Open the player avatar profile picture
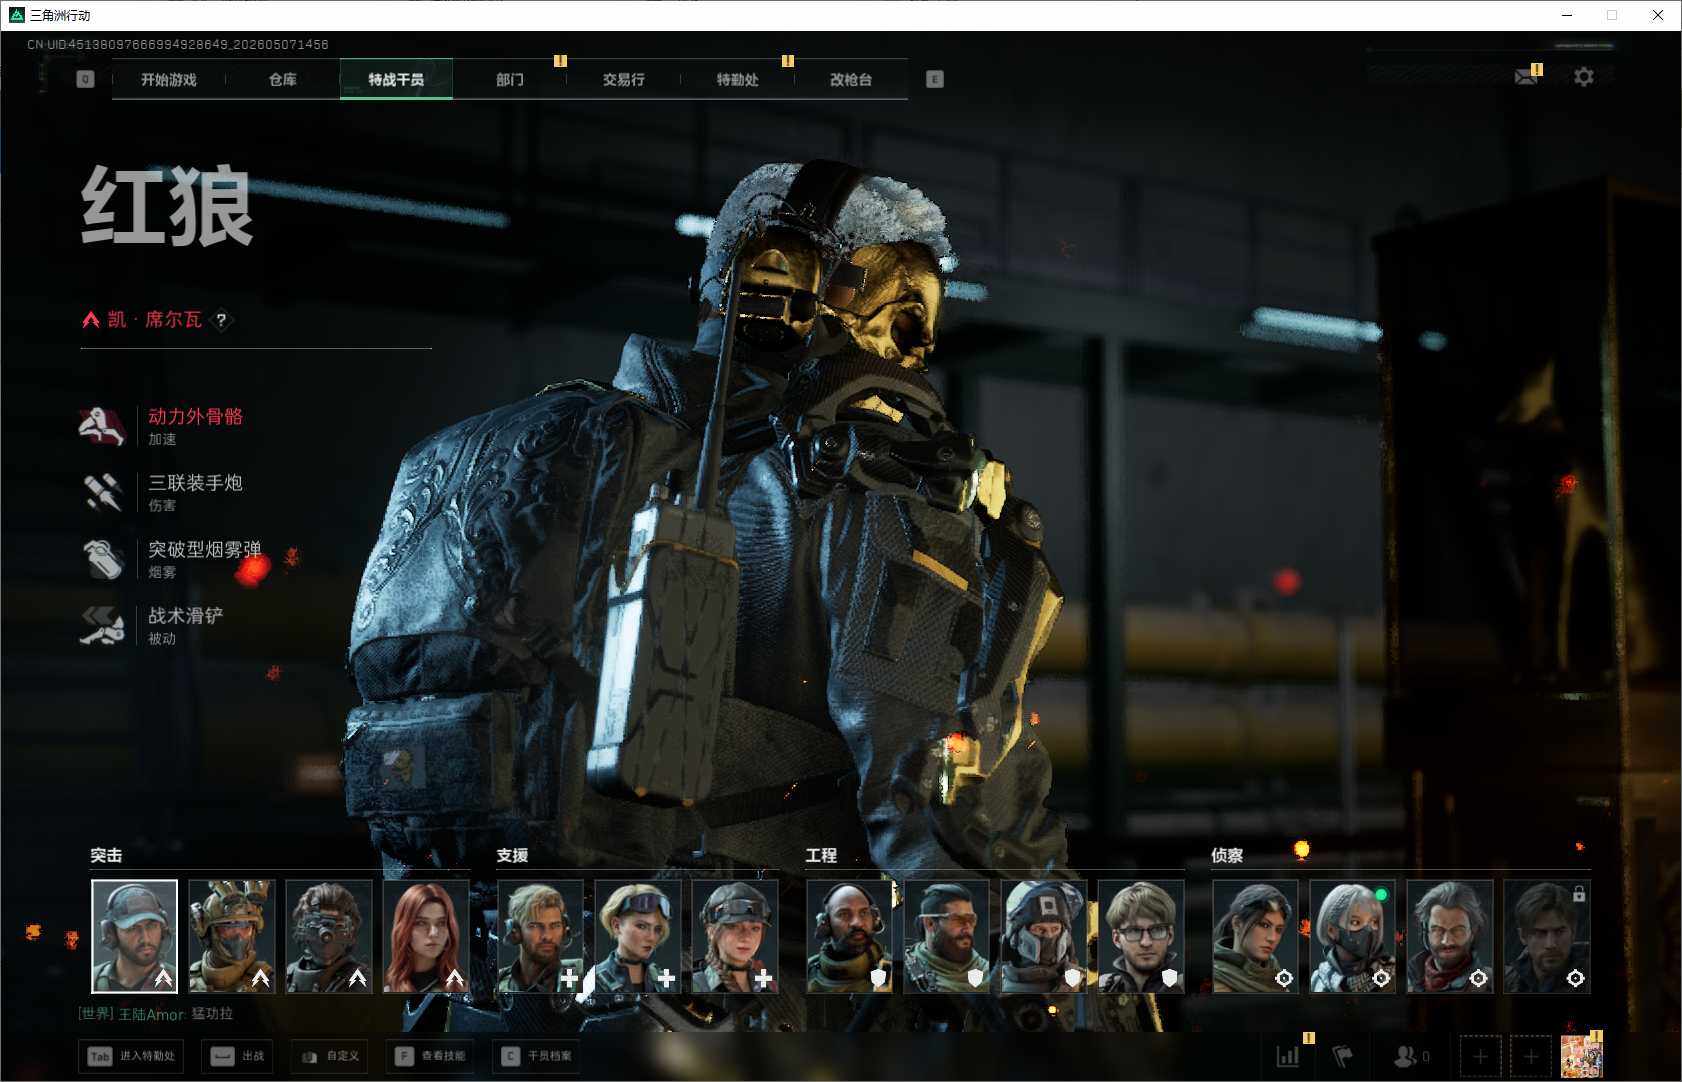The image size is (1682, 1082). tap(1581, 1056)
